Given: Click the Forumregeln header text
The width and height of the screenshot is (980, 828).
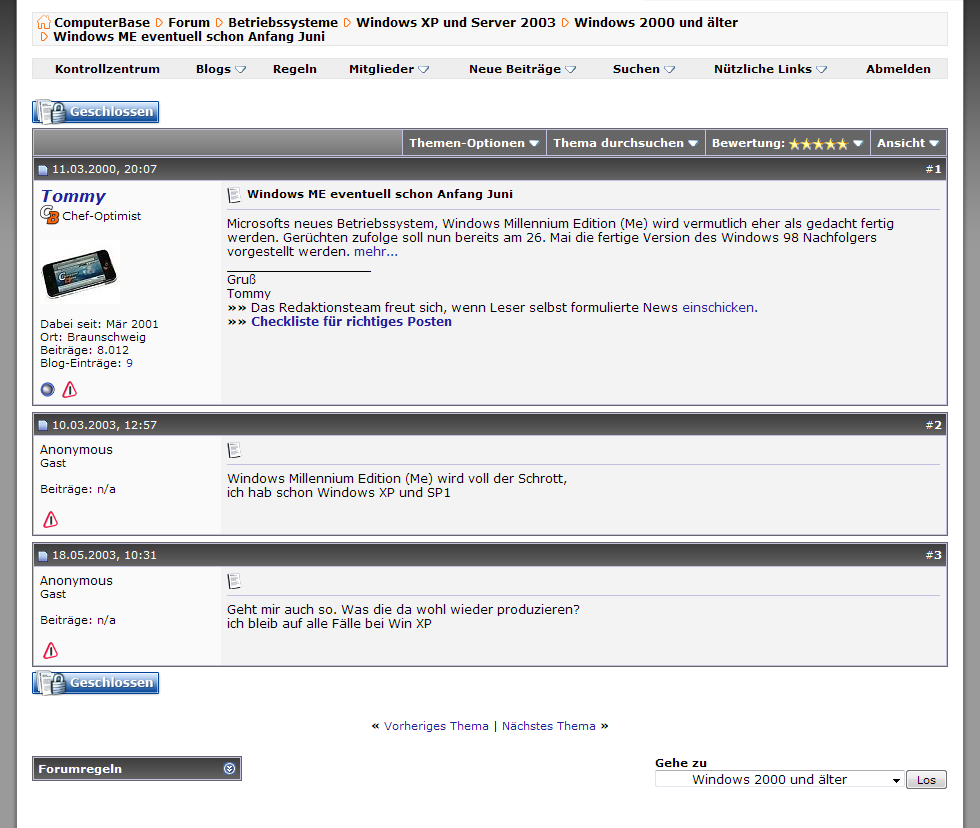Looking at the screenshot, I should click(x=80, y=769).
